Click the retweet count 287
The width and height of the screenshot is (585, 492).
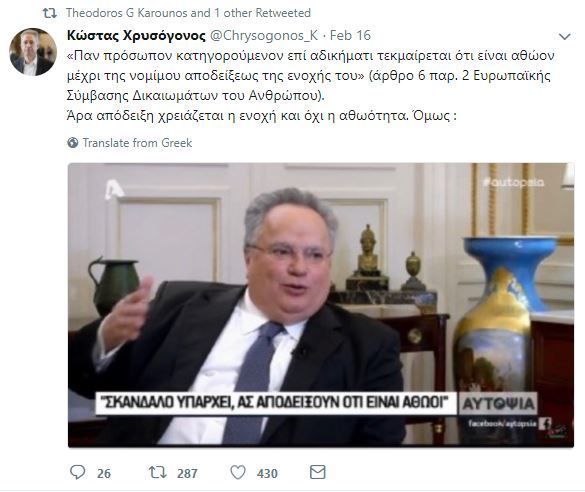point(187,473)
